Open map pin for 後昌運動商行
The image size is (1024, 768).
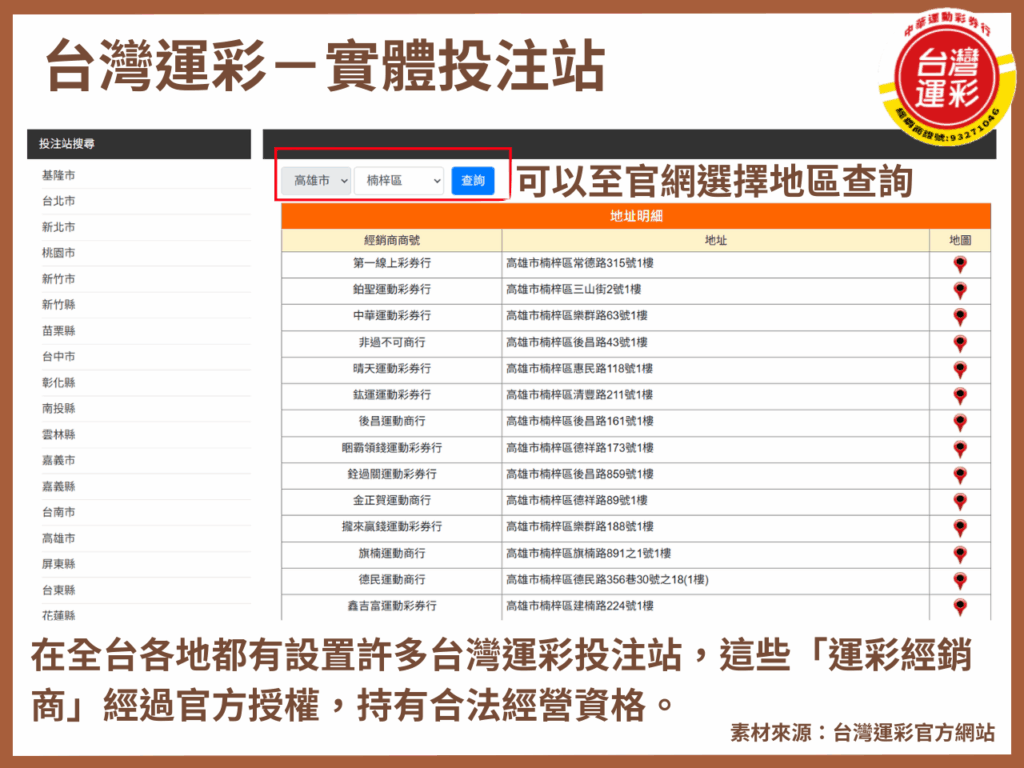959,422
